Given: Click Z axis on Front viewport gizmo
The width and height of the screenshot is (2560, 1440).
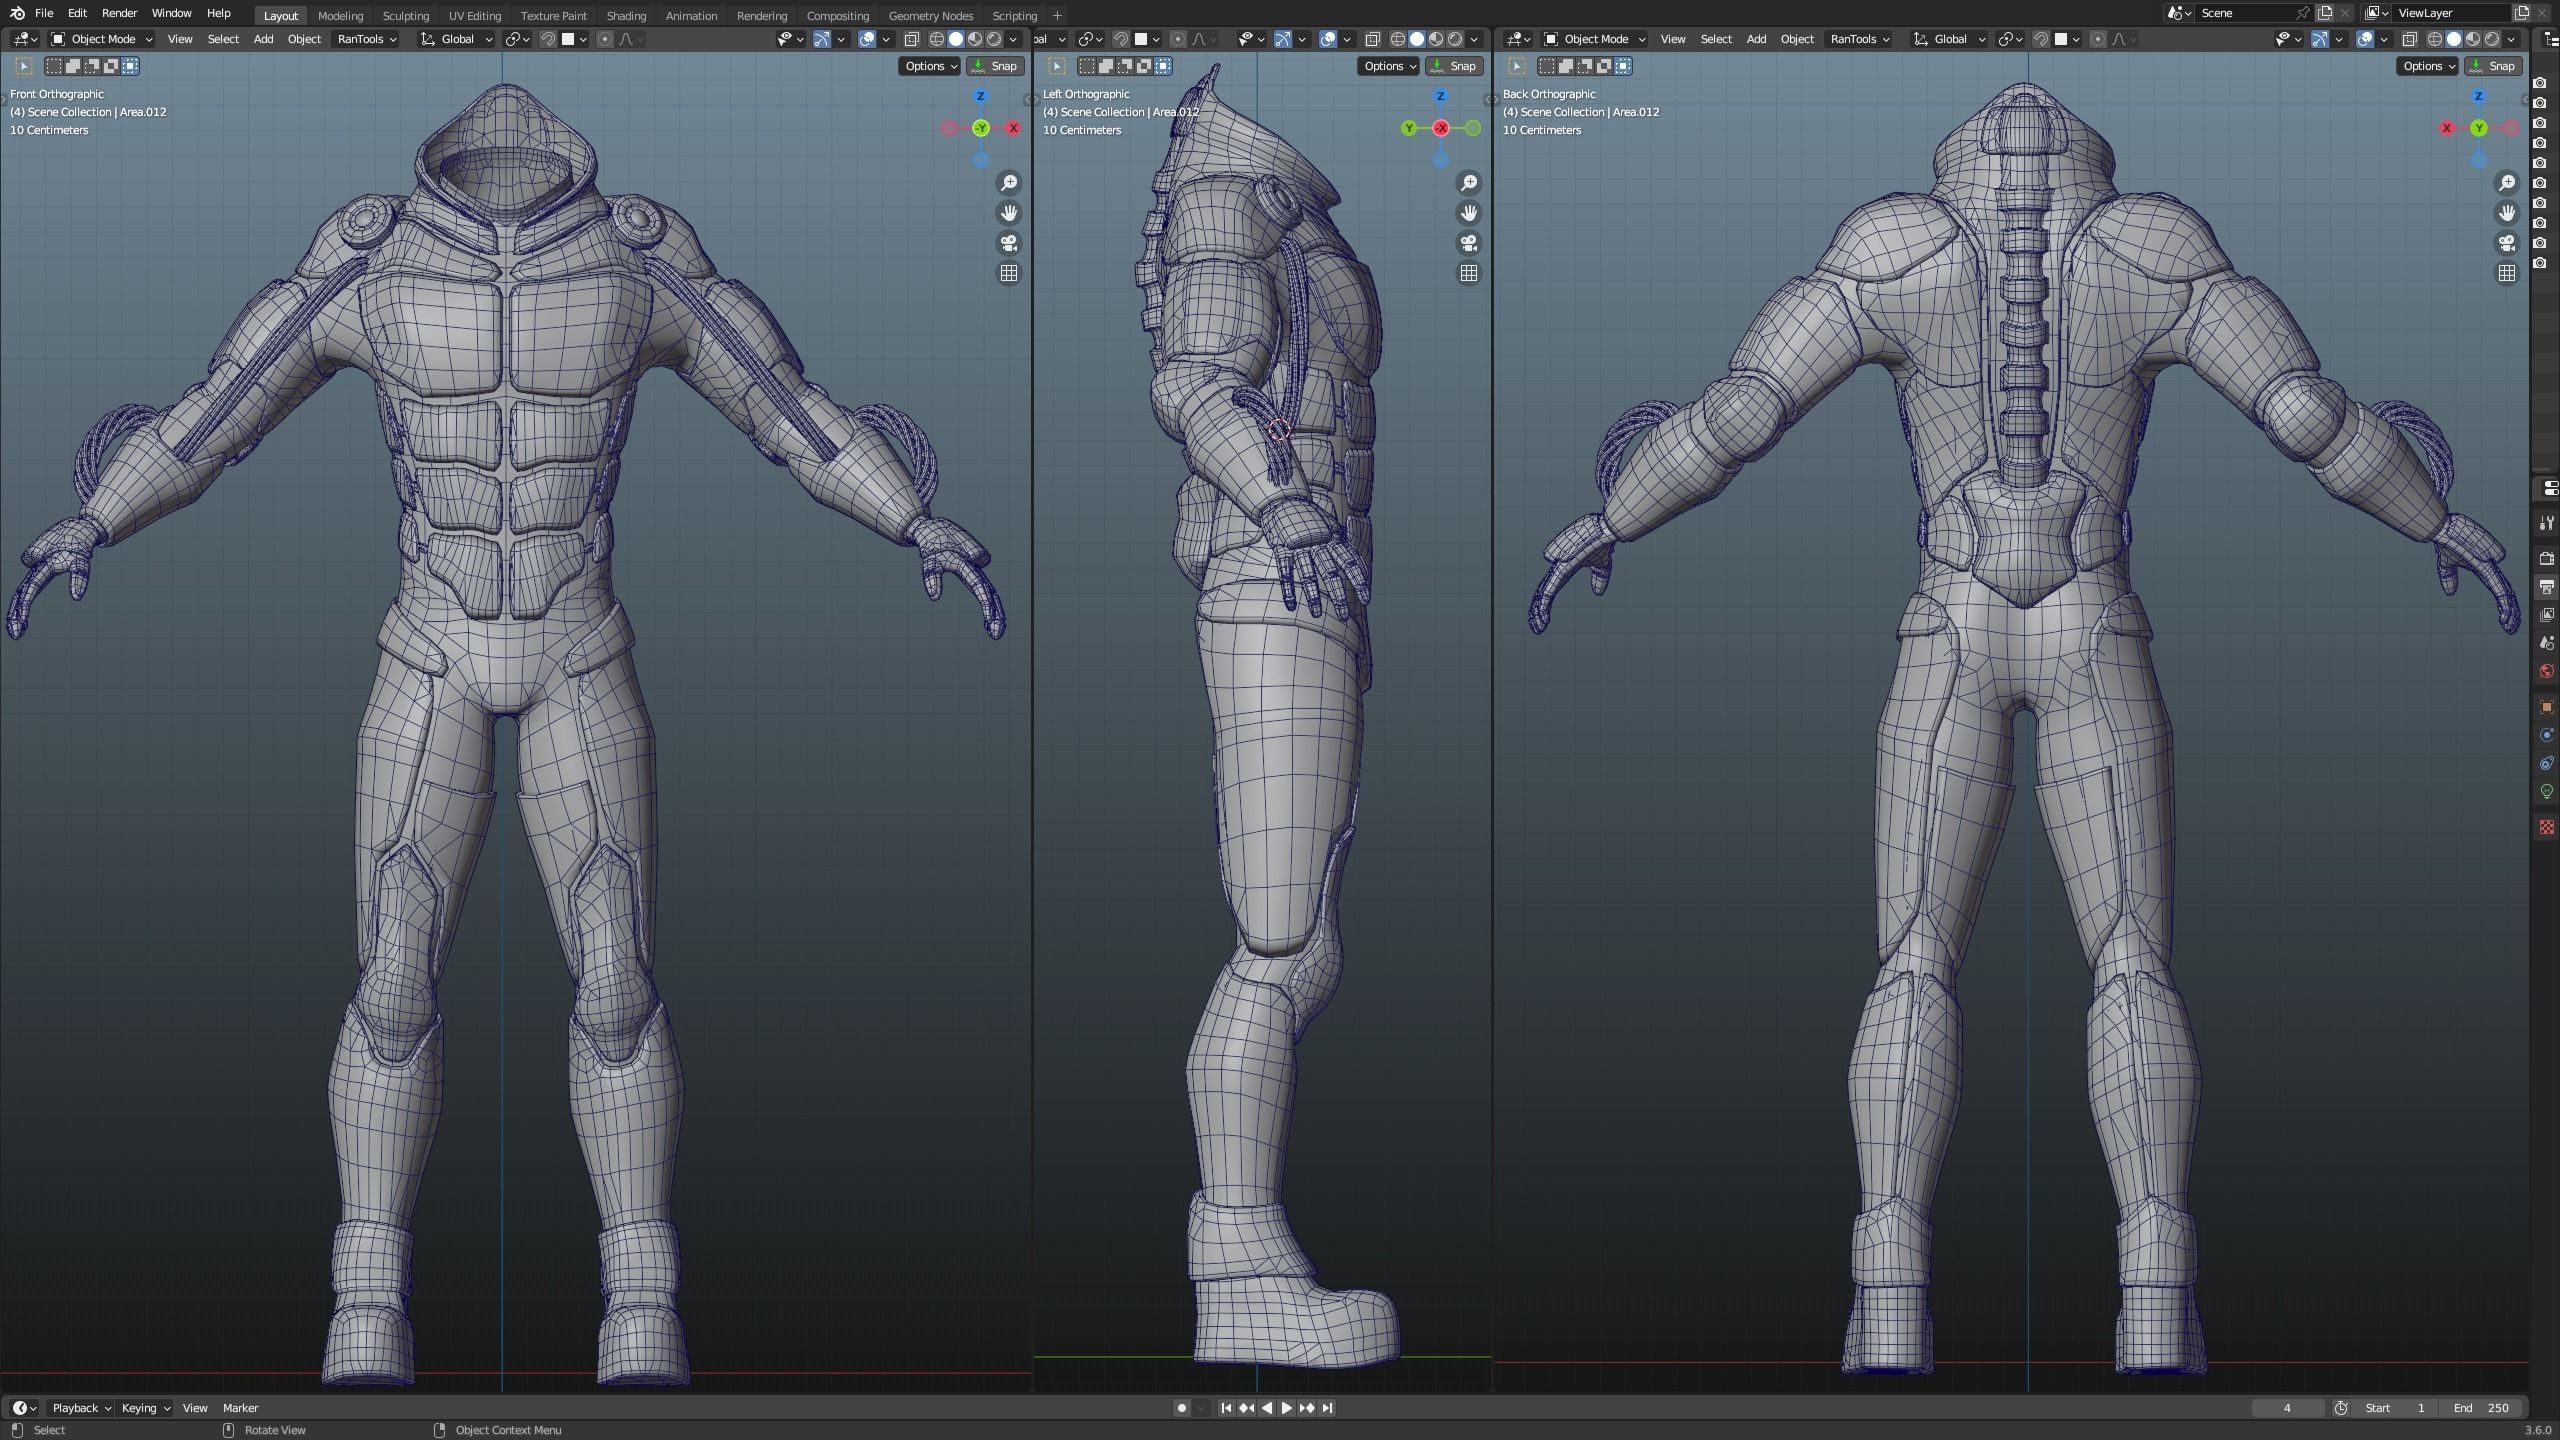Looking at the screenshot, I should [x=980, y=96].
